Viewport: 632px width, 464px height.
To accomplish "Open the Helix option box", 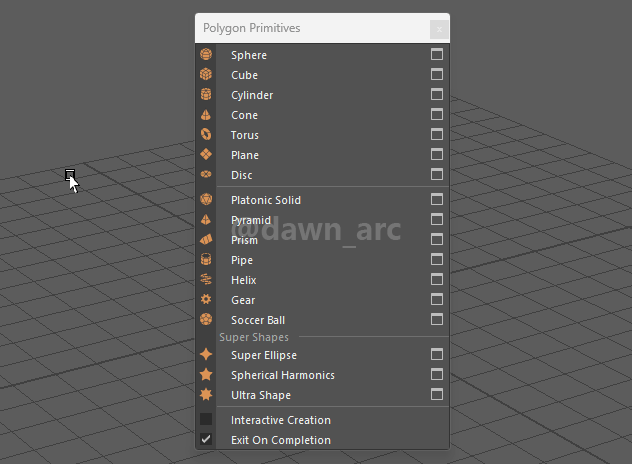I will pyautogui.click(x=437, y=280).
